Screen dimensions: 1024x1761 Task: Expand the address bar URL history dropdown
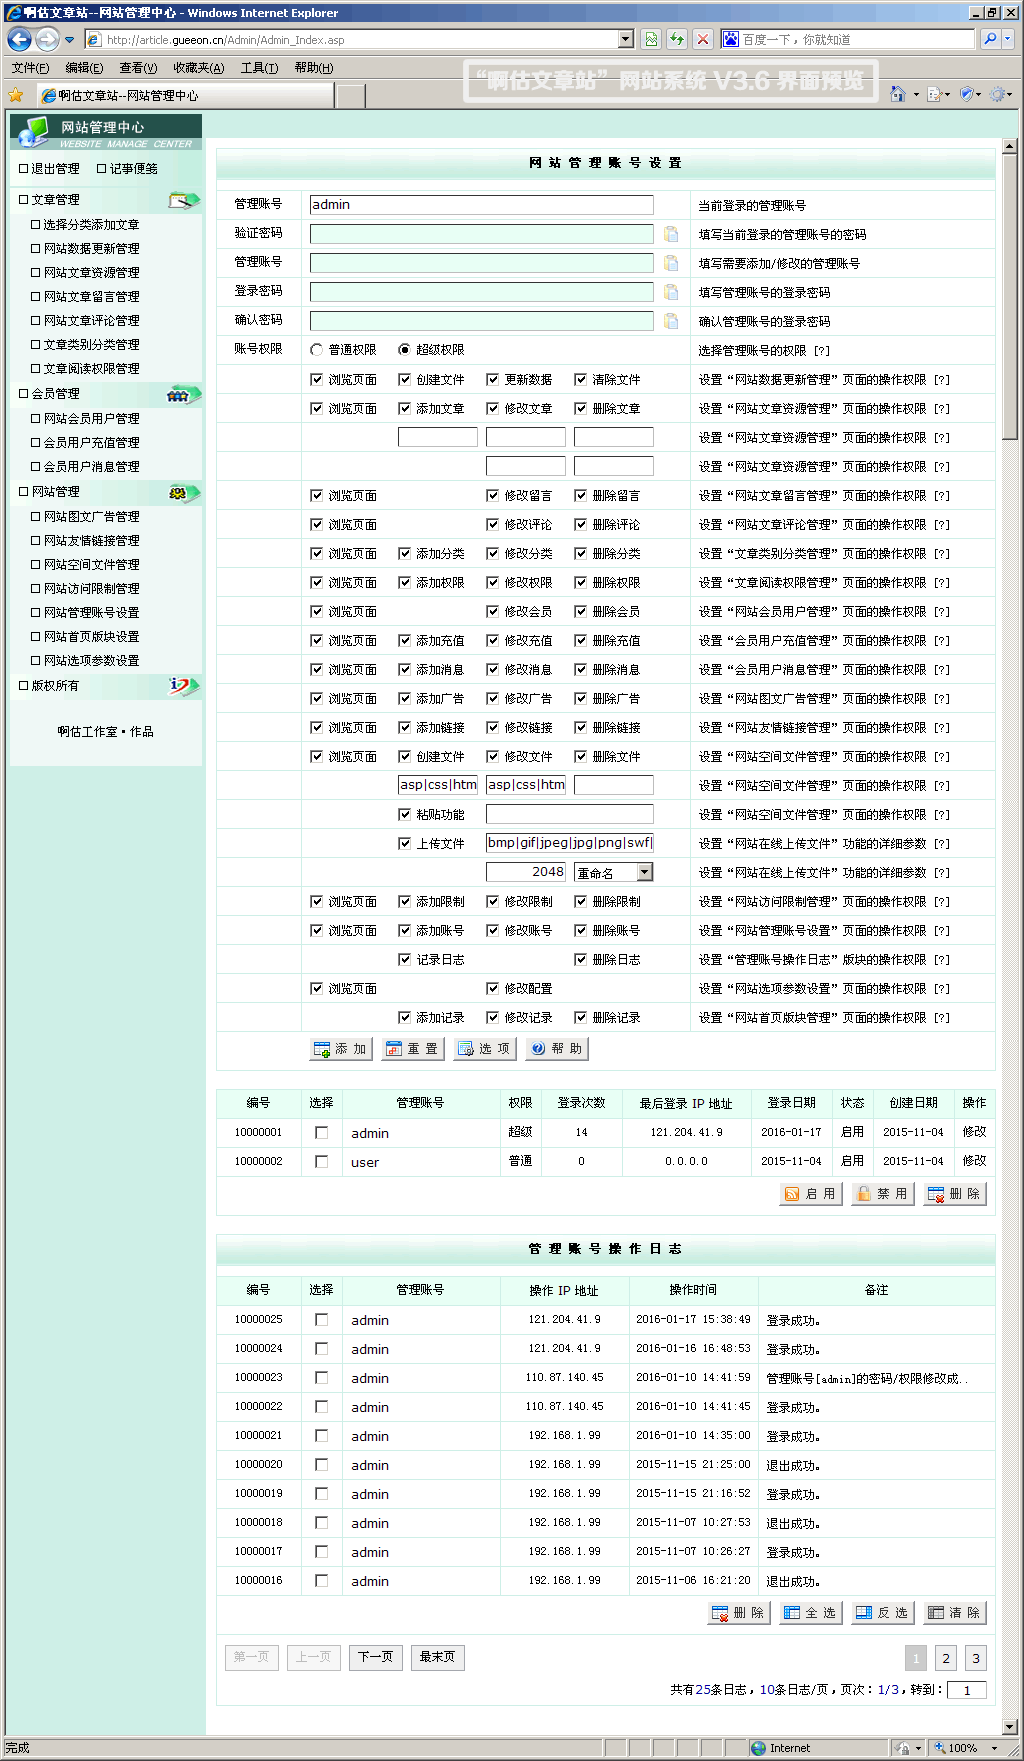point(626,39)
